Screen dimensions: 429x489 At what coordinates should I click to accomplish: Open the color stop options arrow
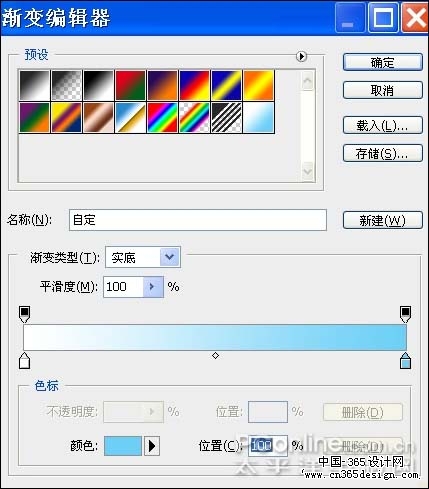(x=152, y=446)
